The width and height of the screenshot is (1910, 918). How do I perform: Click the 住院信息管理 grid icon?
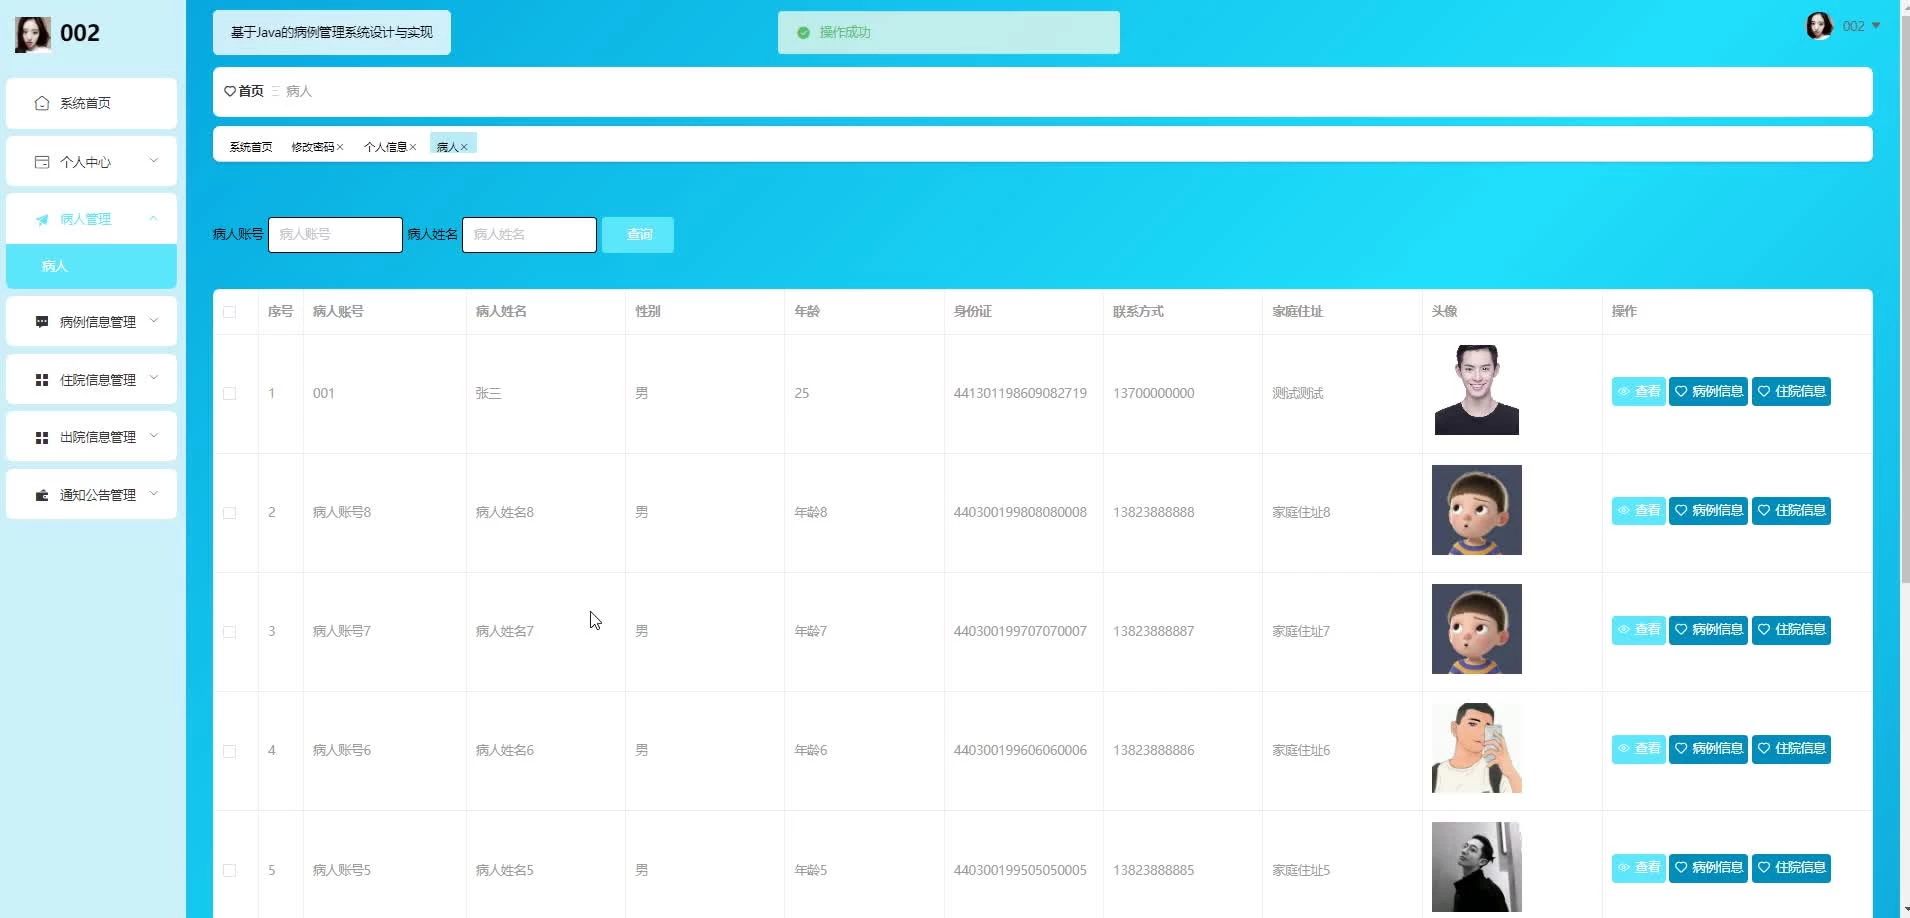click(x=41, y=380)
